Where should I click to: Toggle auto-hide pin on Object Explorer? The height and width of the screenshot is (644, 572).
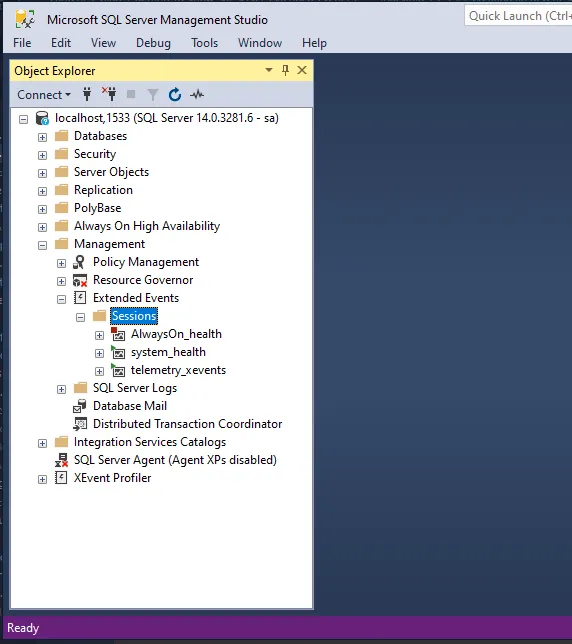[285, 70]
